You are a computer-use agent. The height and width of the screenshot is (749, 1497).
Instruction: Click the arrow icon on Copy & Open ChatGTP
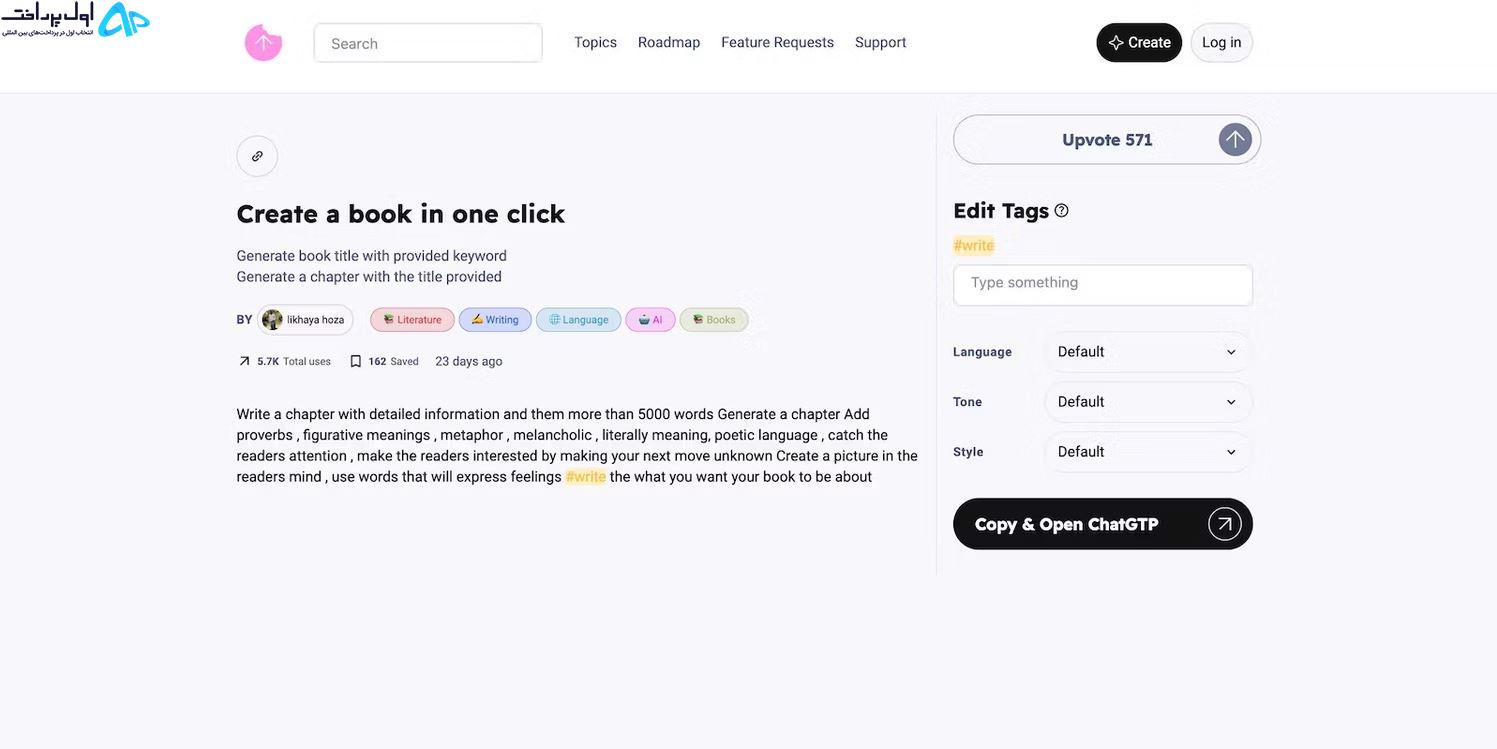coord(1224,524)
